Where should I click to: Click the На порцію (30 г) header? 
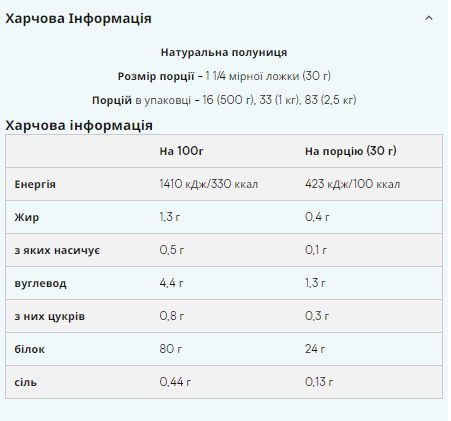[x=351, y=151]
